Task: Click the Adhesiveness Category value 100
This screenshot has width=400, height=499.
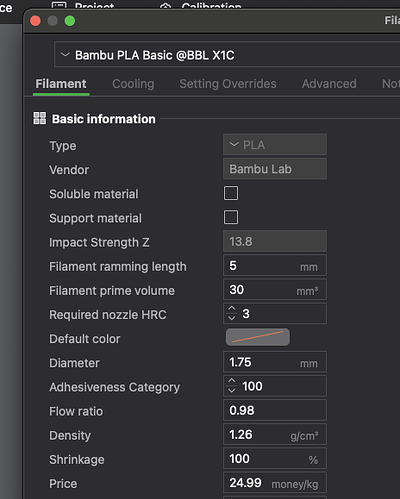Action: click(252, 386)
